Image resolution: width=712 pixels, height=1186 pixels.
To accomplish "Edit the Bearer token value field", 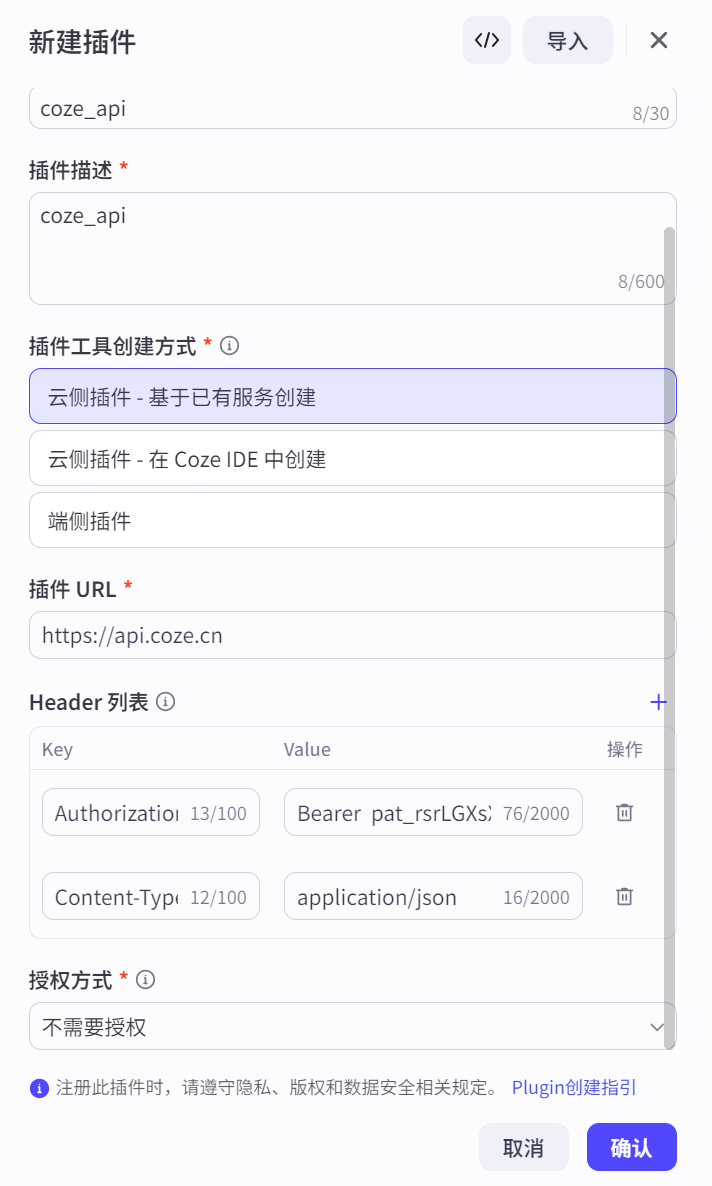I will [433, 812].
